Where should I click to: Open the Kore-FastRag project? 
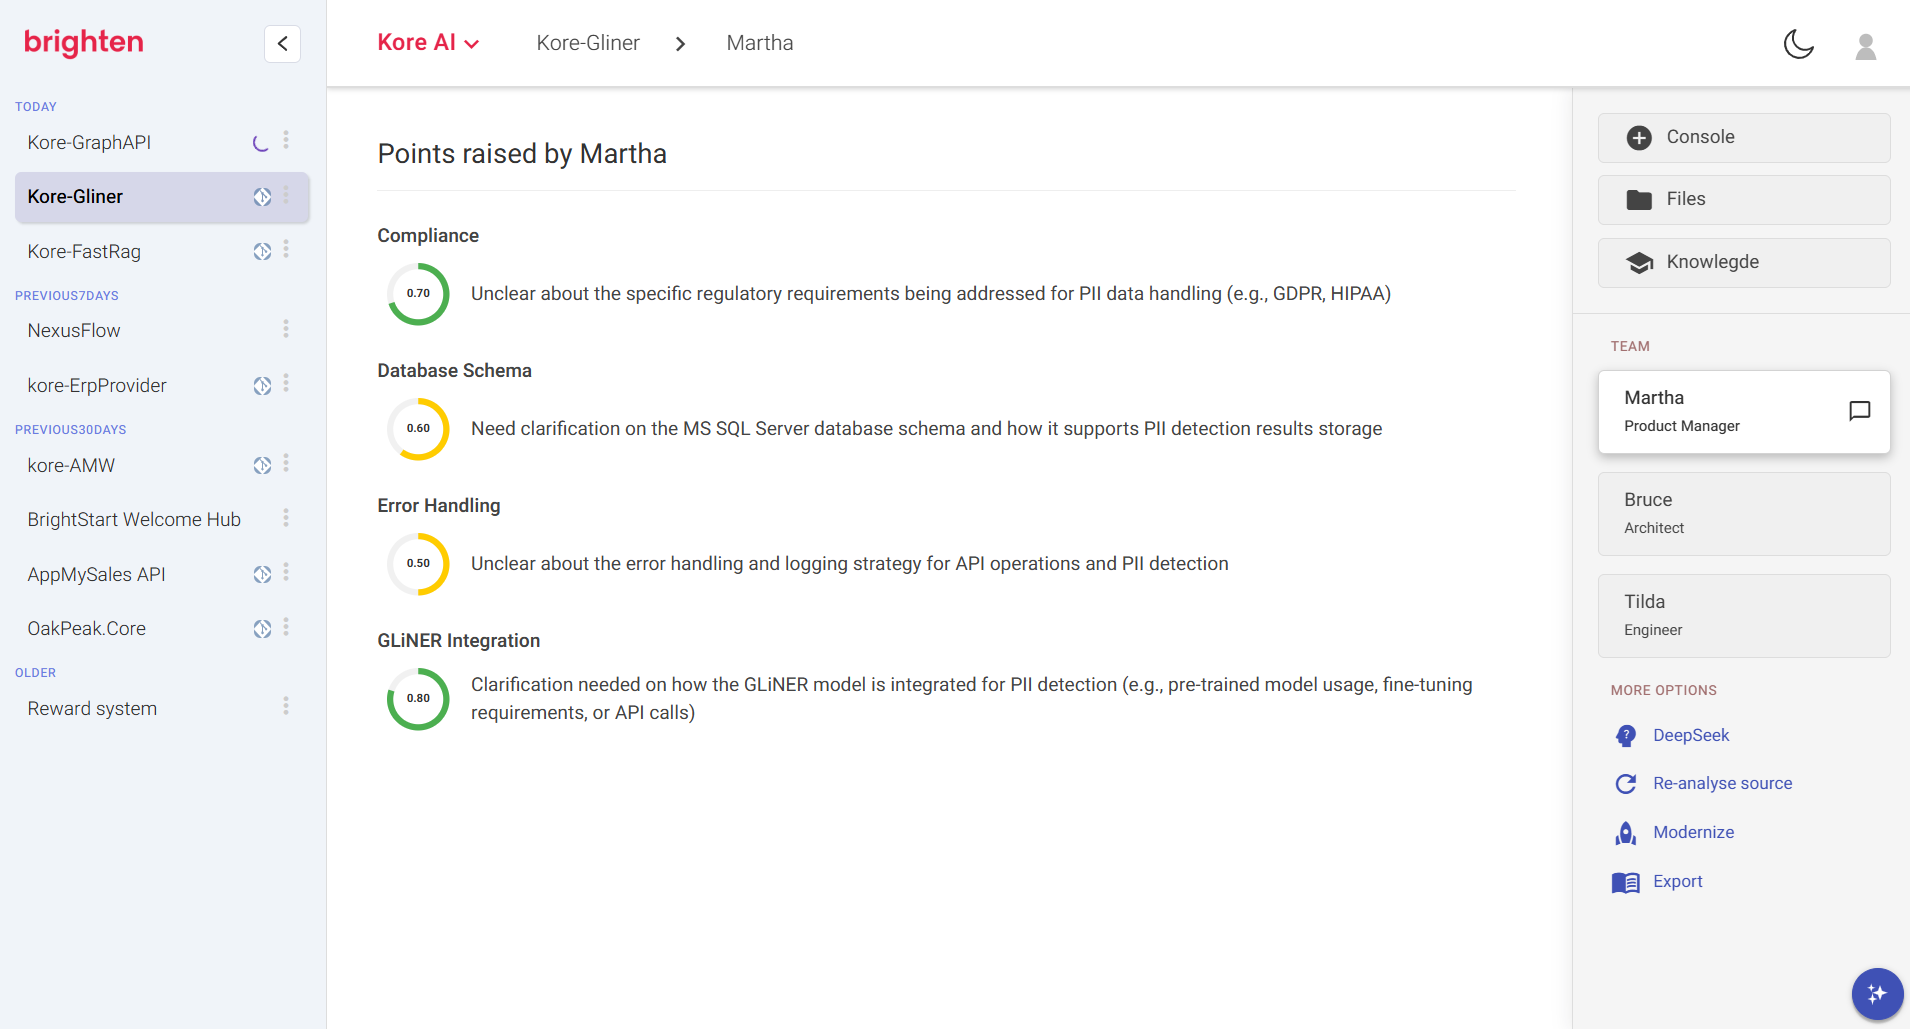pos(84,251)
